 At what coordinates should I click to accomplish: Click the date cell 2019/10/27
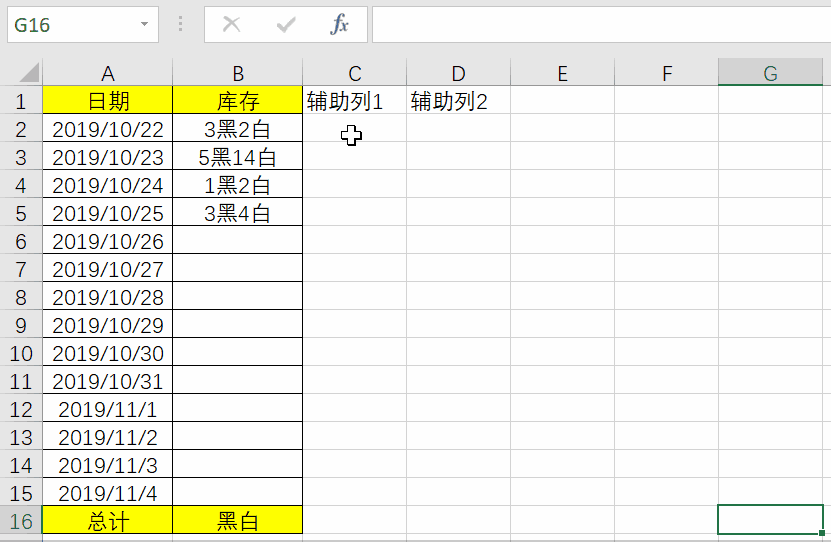tap(108, 269)
